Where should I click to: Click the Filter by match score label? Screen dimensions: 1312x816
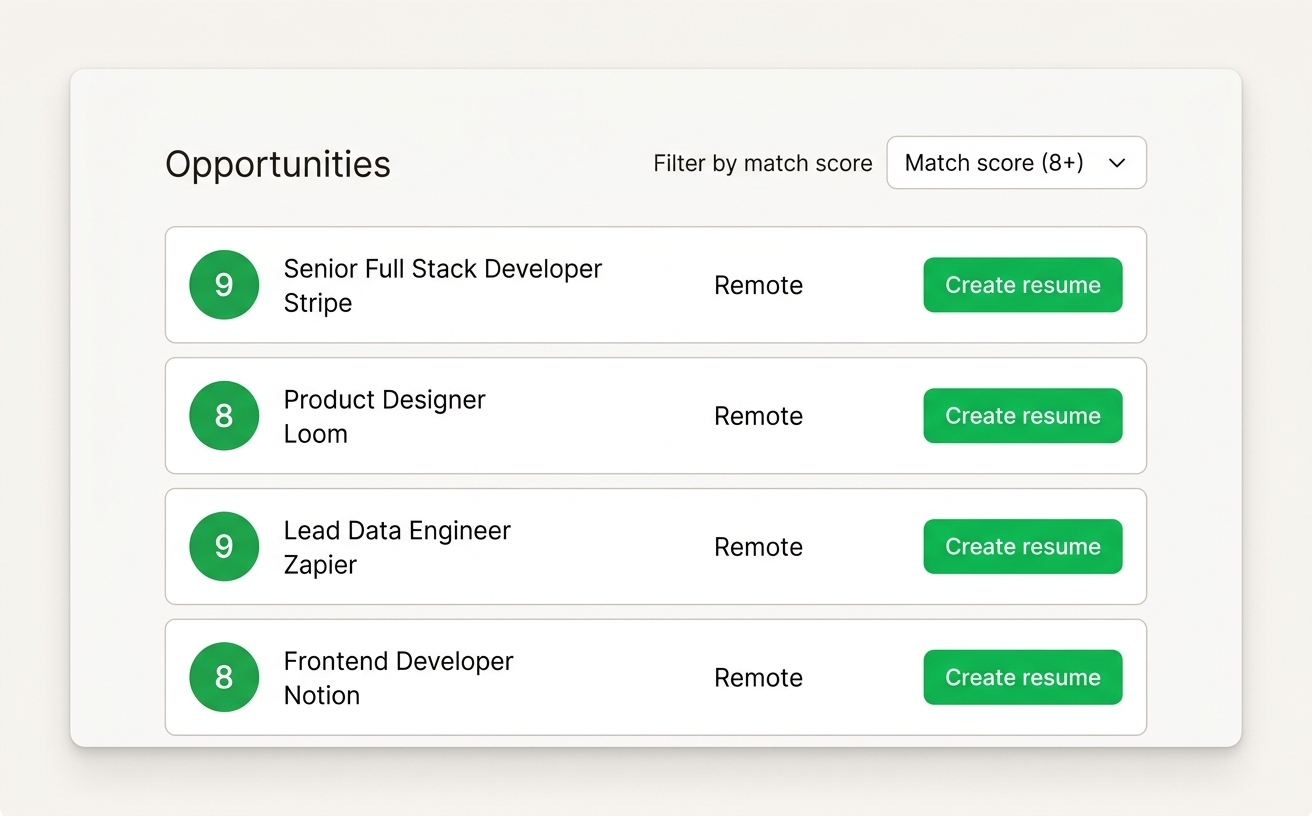762,162
